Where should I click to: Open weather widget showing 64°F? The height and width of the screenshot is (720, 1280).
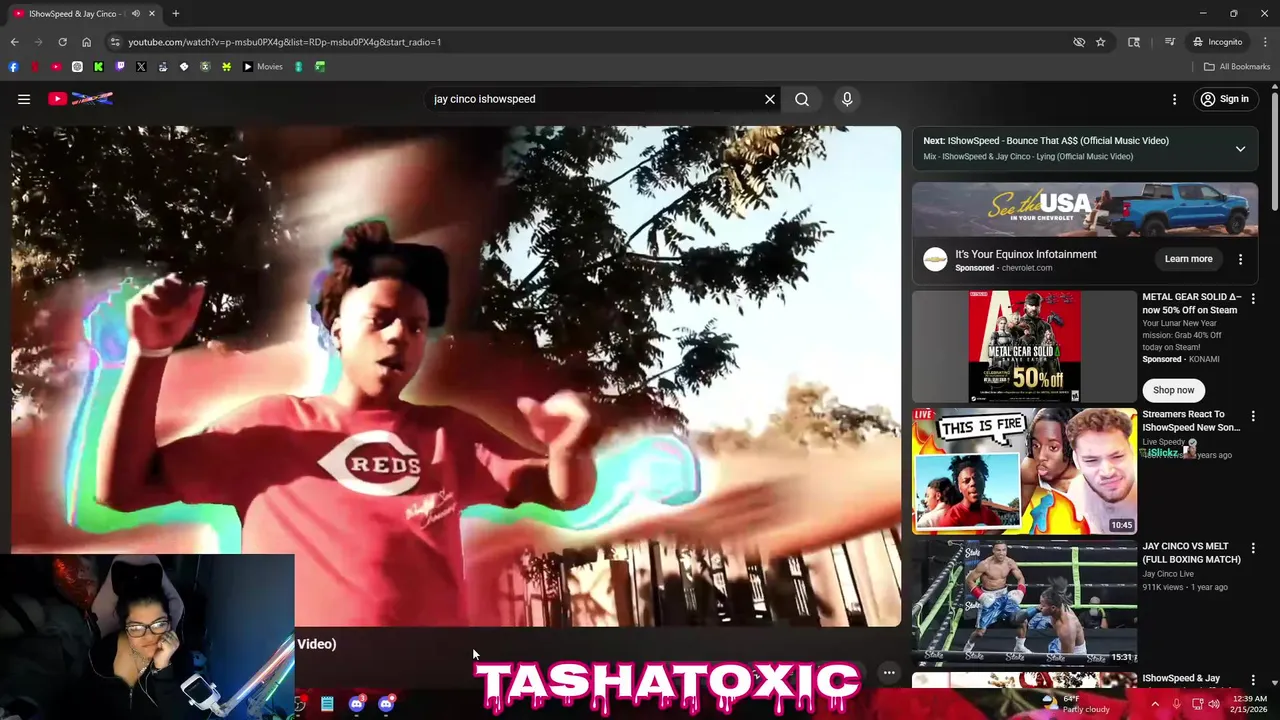1076,704
